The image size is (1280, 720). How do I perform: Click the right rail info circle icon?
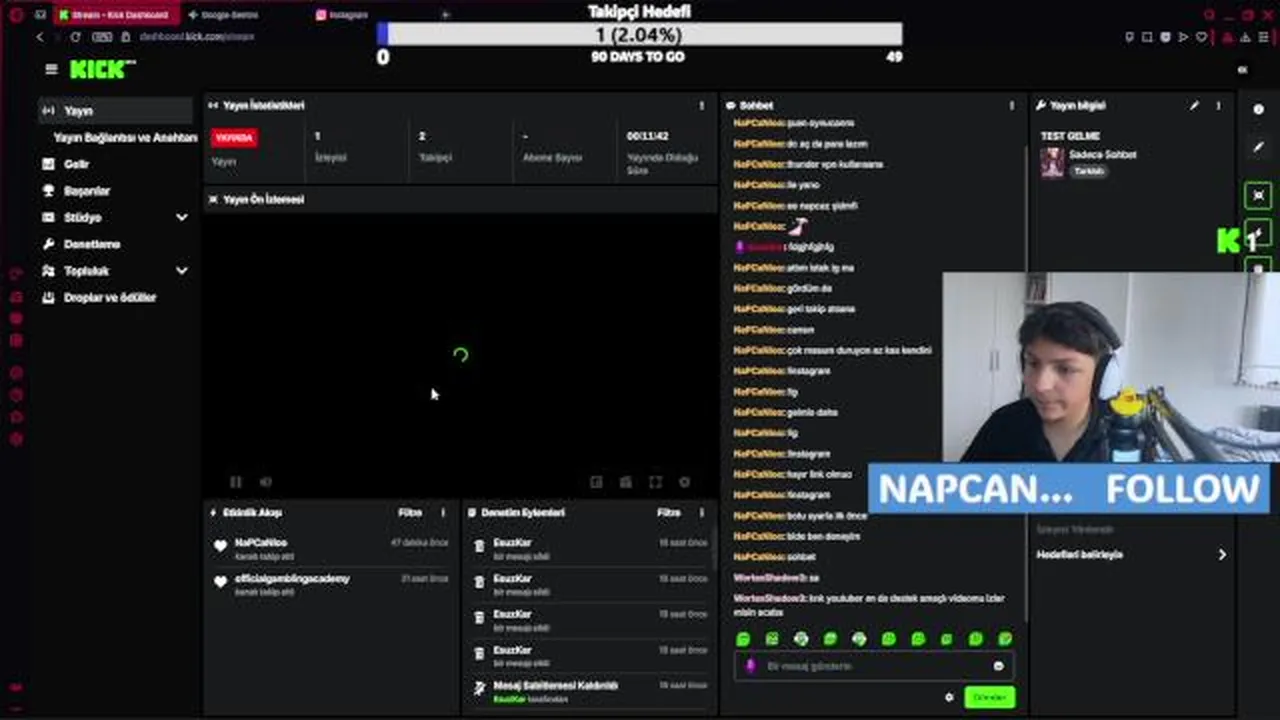[1259, 110]
